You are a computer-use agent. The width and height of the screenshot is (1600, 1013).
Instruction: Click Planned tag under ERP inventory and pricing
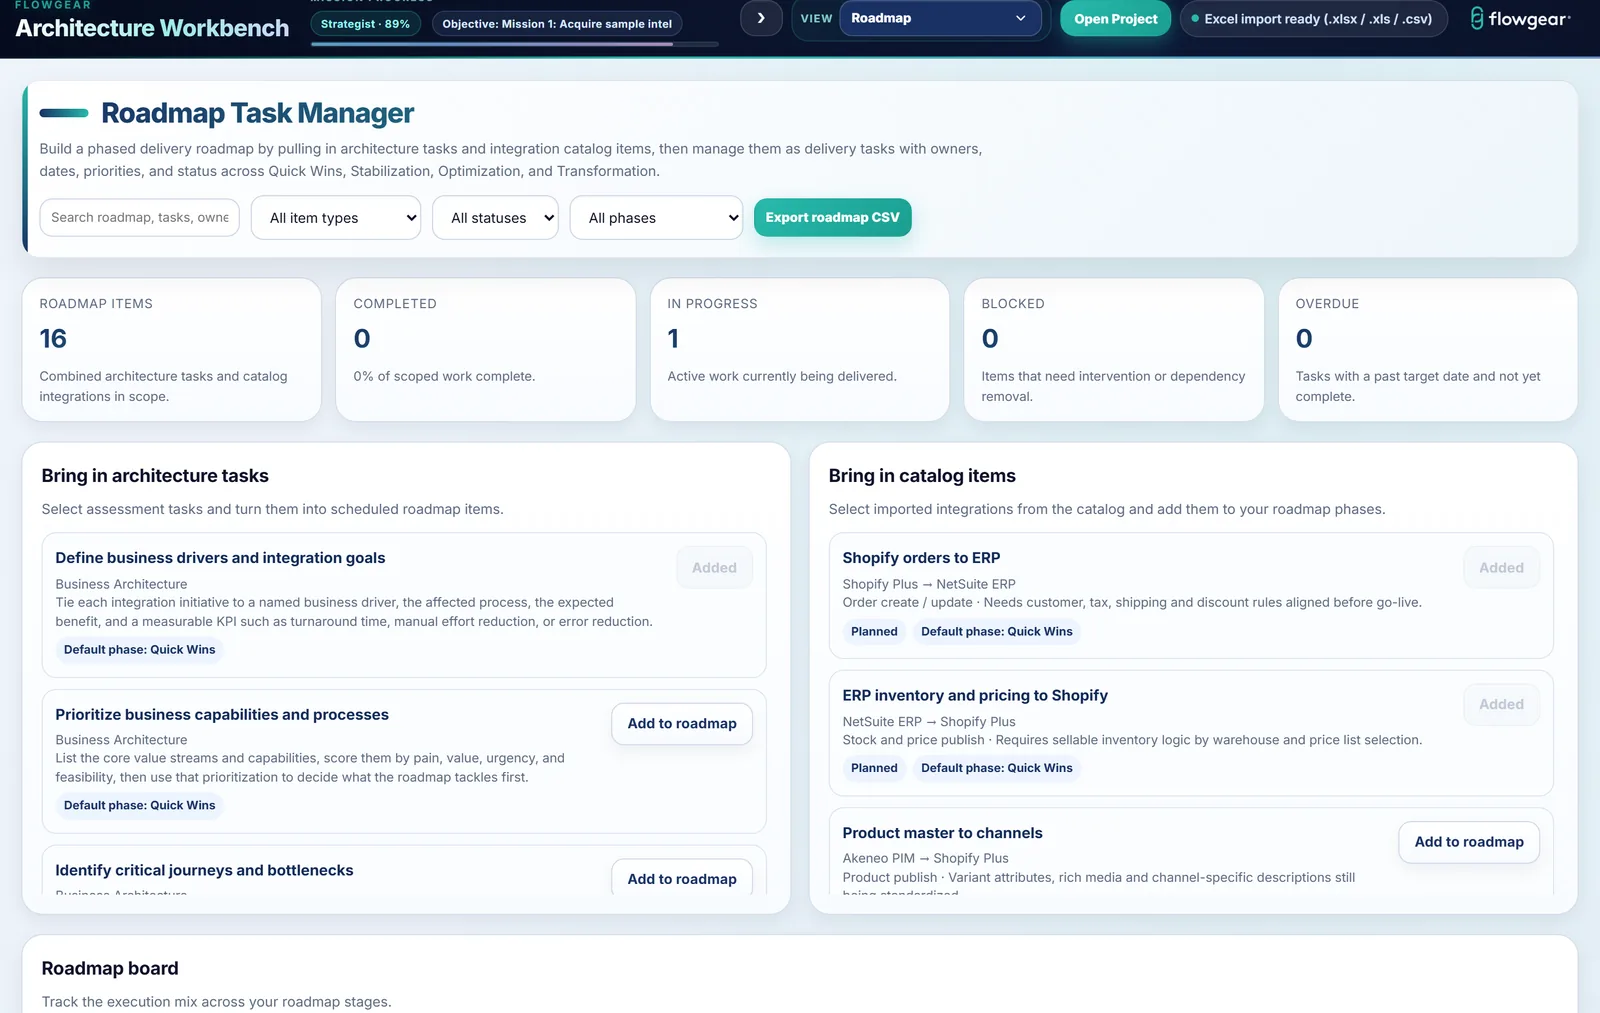(874, 768)
